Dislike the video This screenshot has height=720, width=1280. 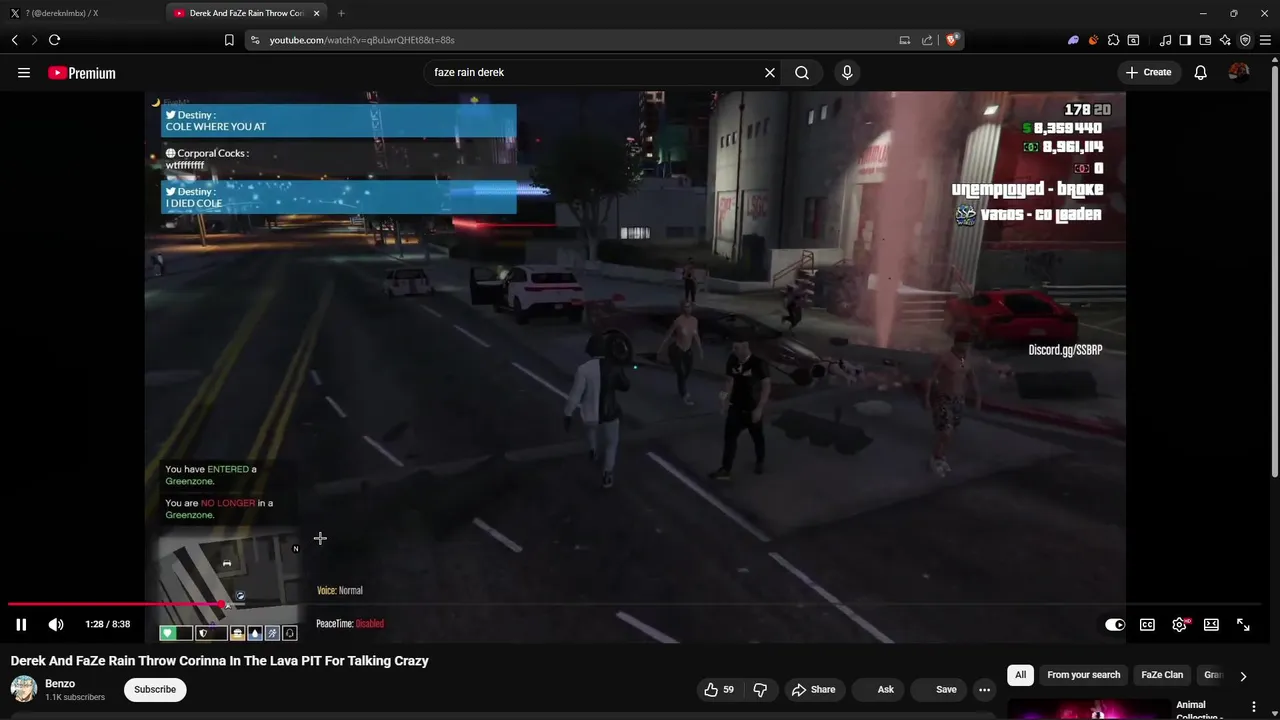(760, 689)
